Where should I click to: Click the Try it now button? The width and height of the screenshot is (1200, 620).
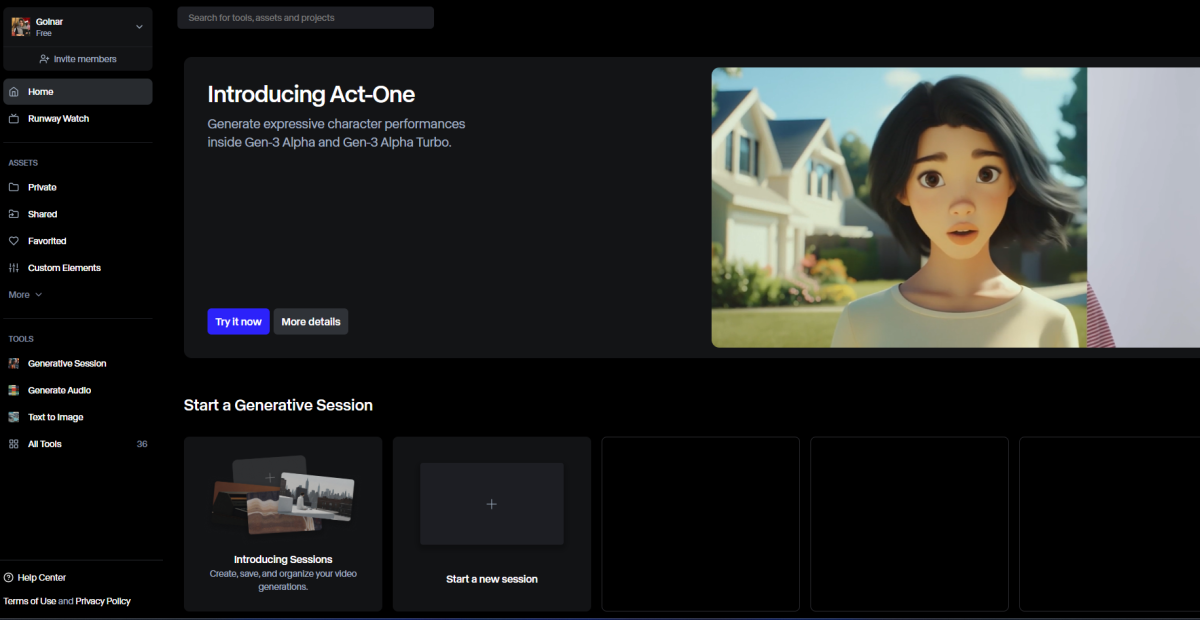tap(238, 322)
